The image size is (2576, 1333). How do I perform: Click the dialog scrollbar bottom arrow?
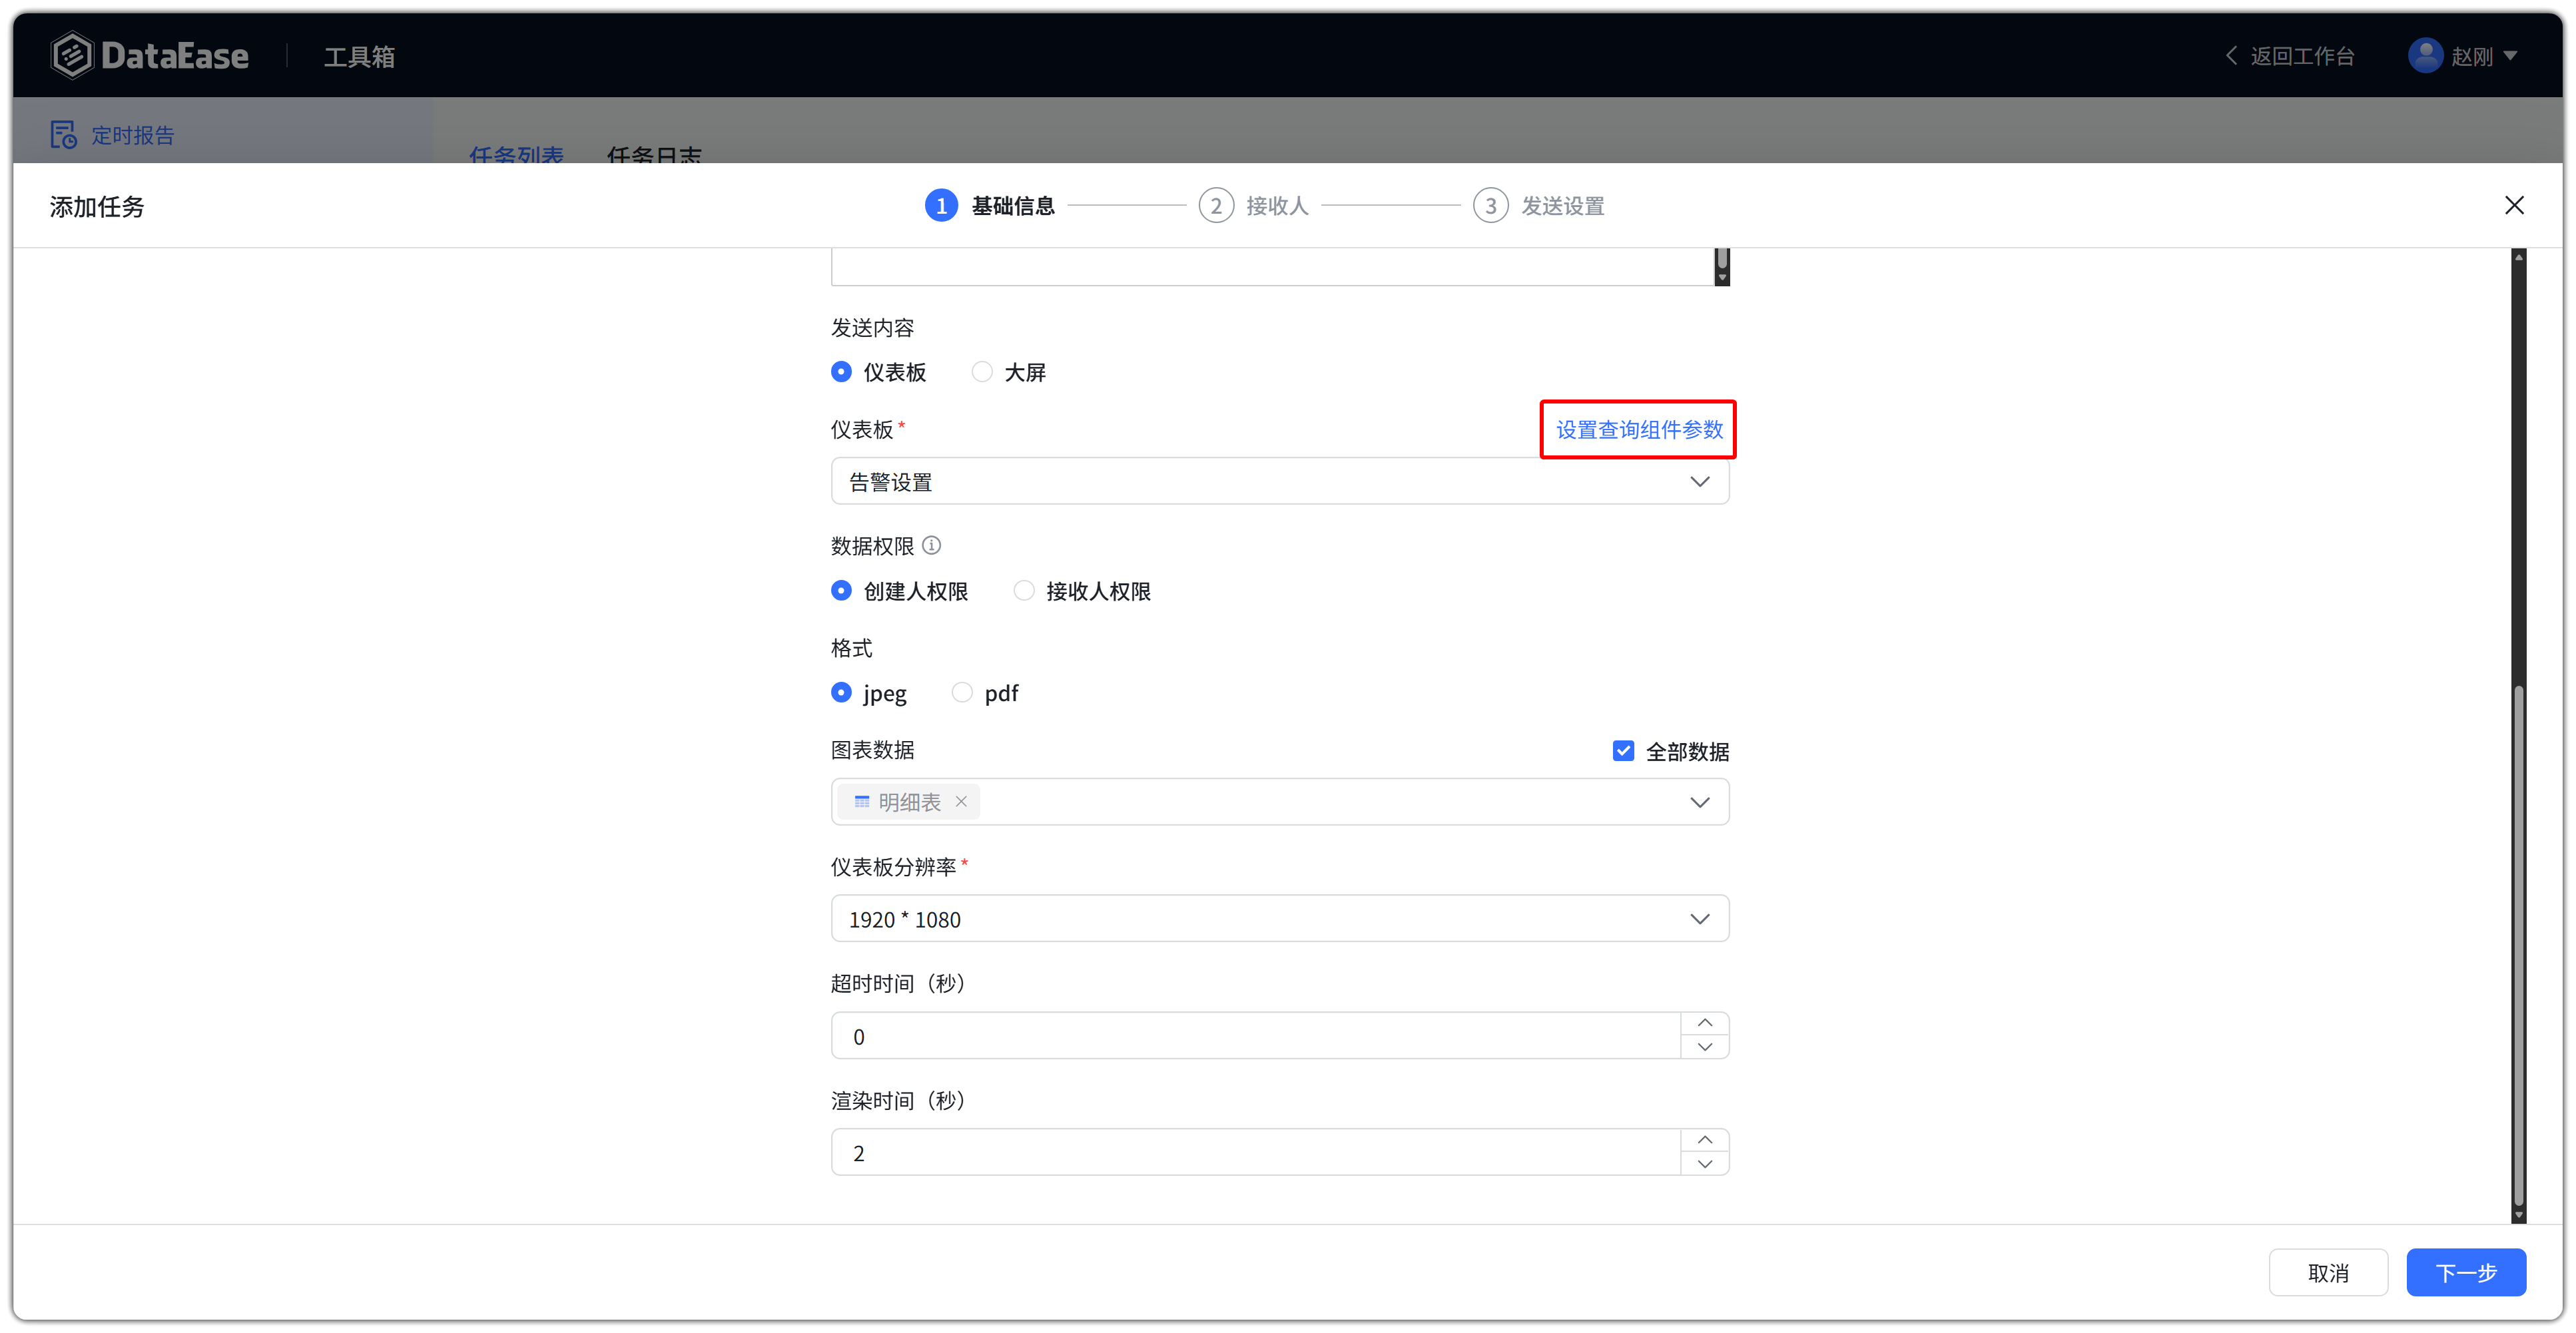(2519, 1214)
